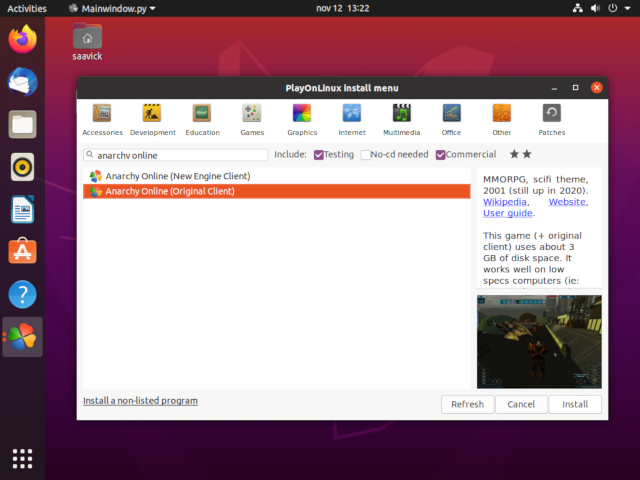
Task: Select the Education category icon
Action: [202, 113]
